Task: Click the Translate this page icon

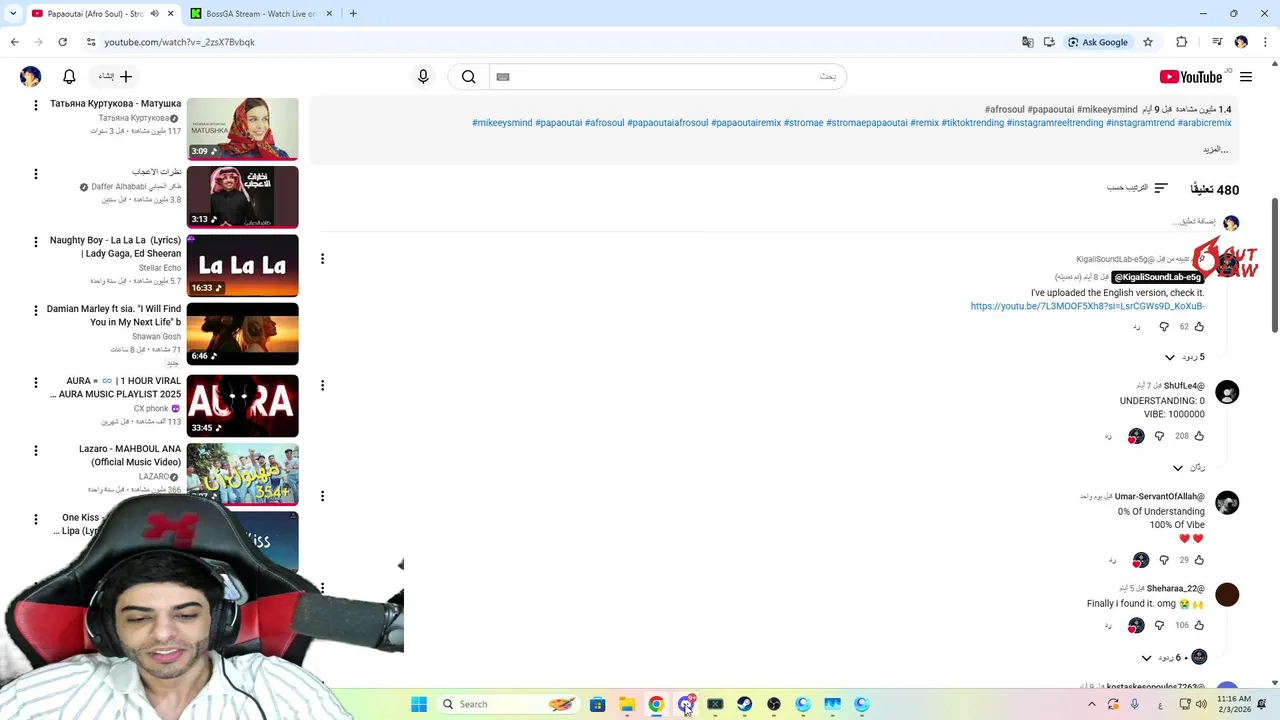Action: tap(1027, 42)
